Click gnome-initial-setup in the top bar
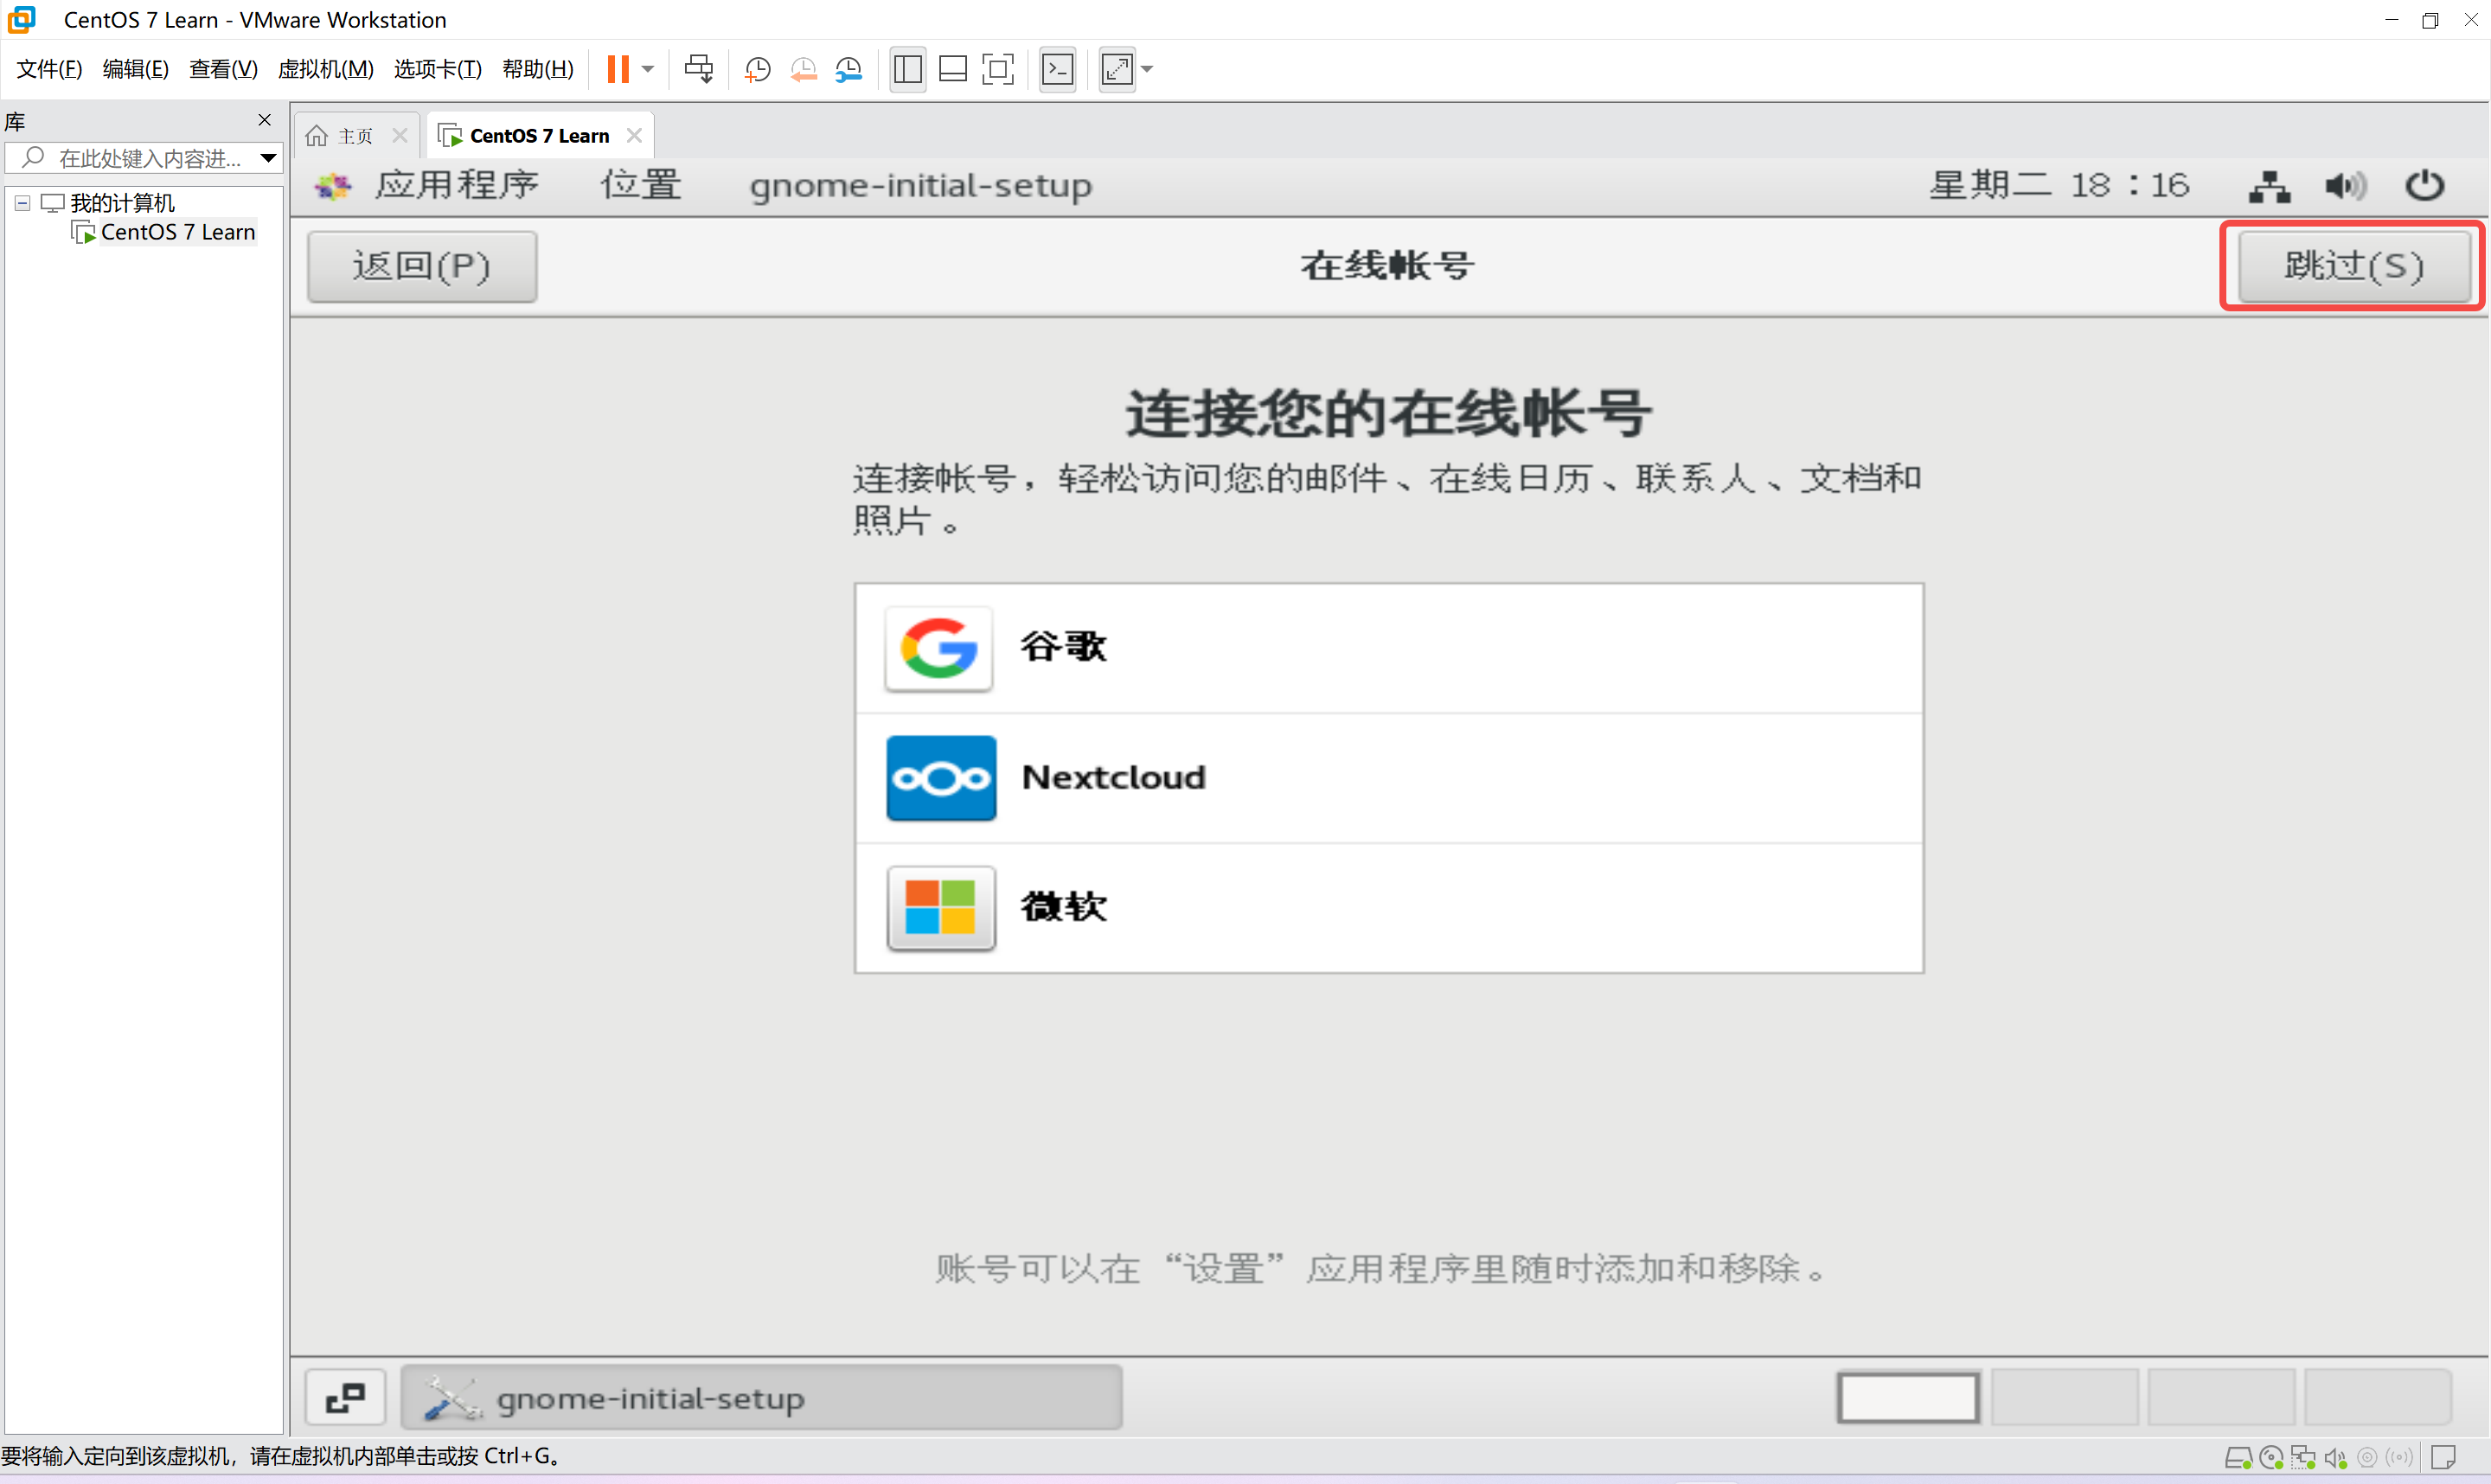Viewport: 2491px width, 1484px height. pyautogui.click(x=921, y=186)
